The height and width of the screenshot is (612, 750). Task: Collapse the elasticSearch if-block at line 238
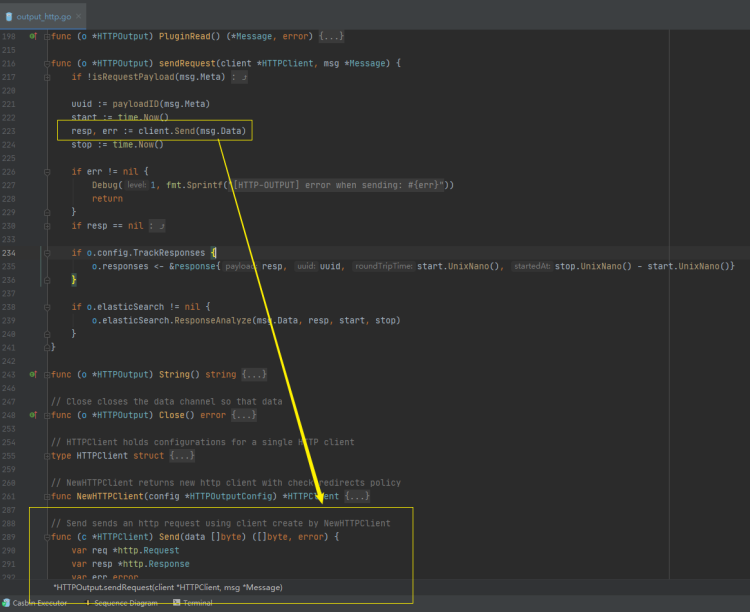[x=47, y=307]
